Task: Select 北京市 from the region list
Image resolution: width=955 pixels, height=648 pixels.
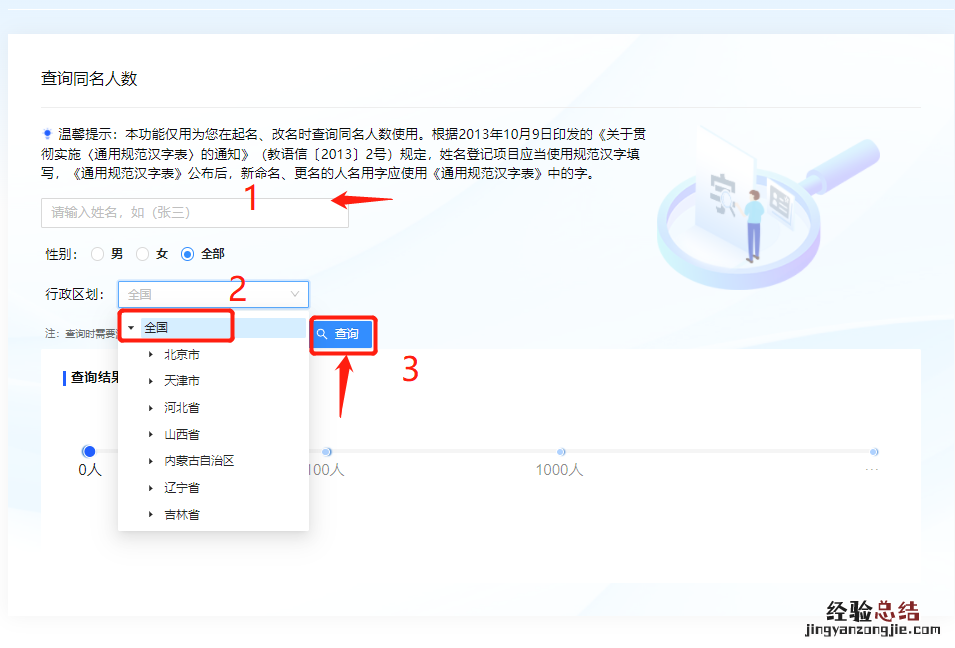Action: click(x=181, y=354)
